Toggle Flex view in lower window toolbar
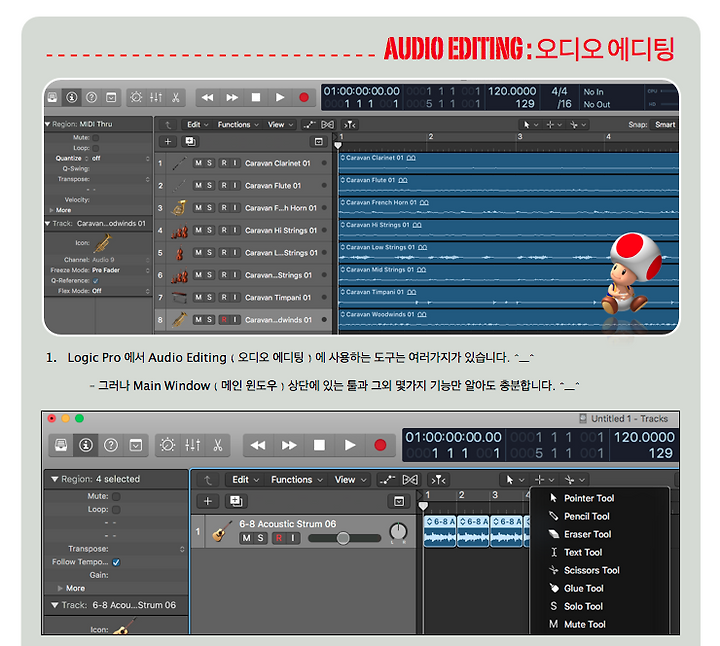The width and height of the screenshot is (720, 646). pyautogui.click(x=410, y=480)
